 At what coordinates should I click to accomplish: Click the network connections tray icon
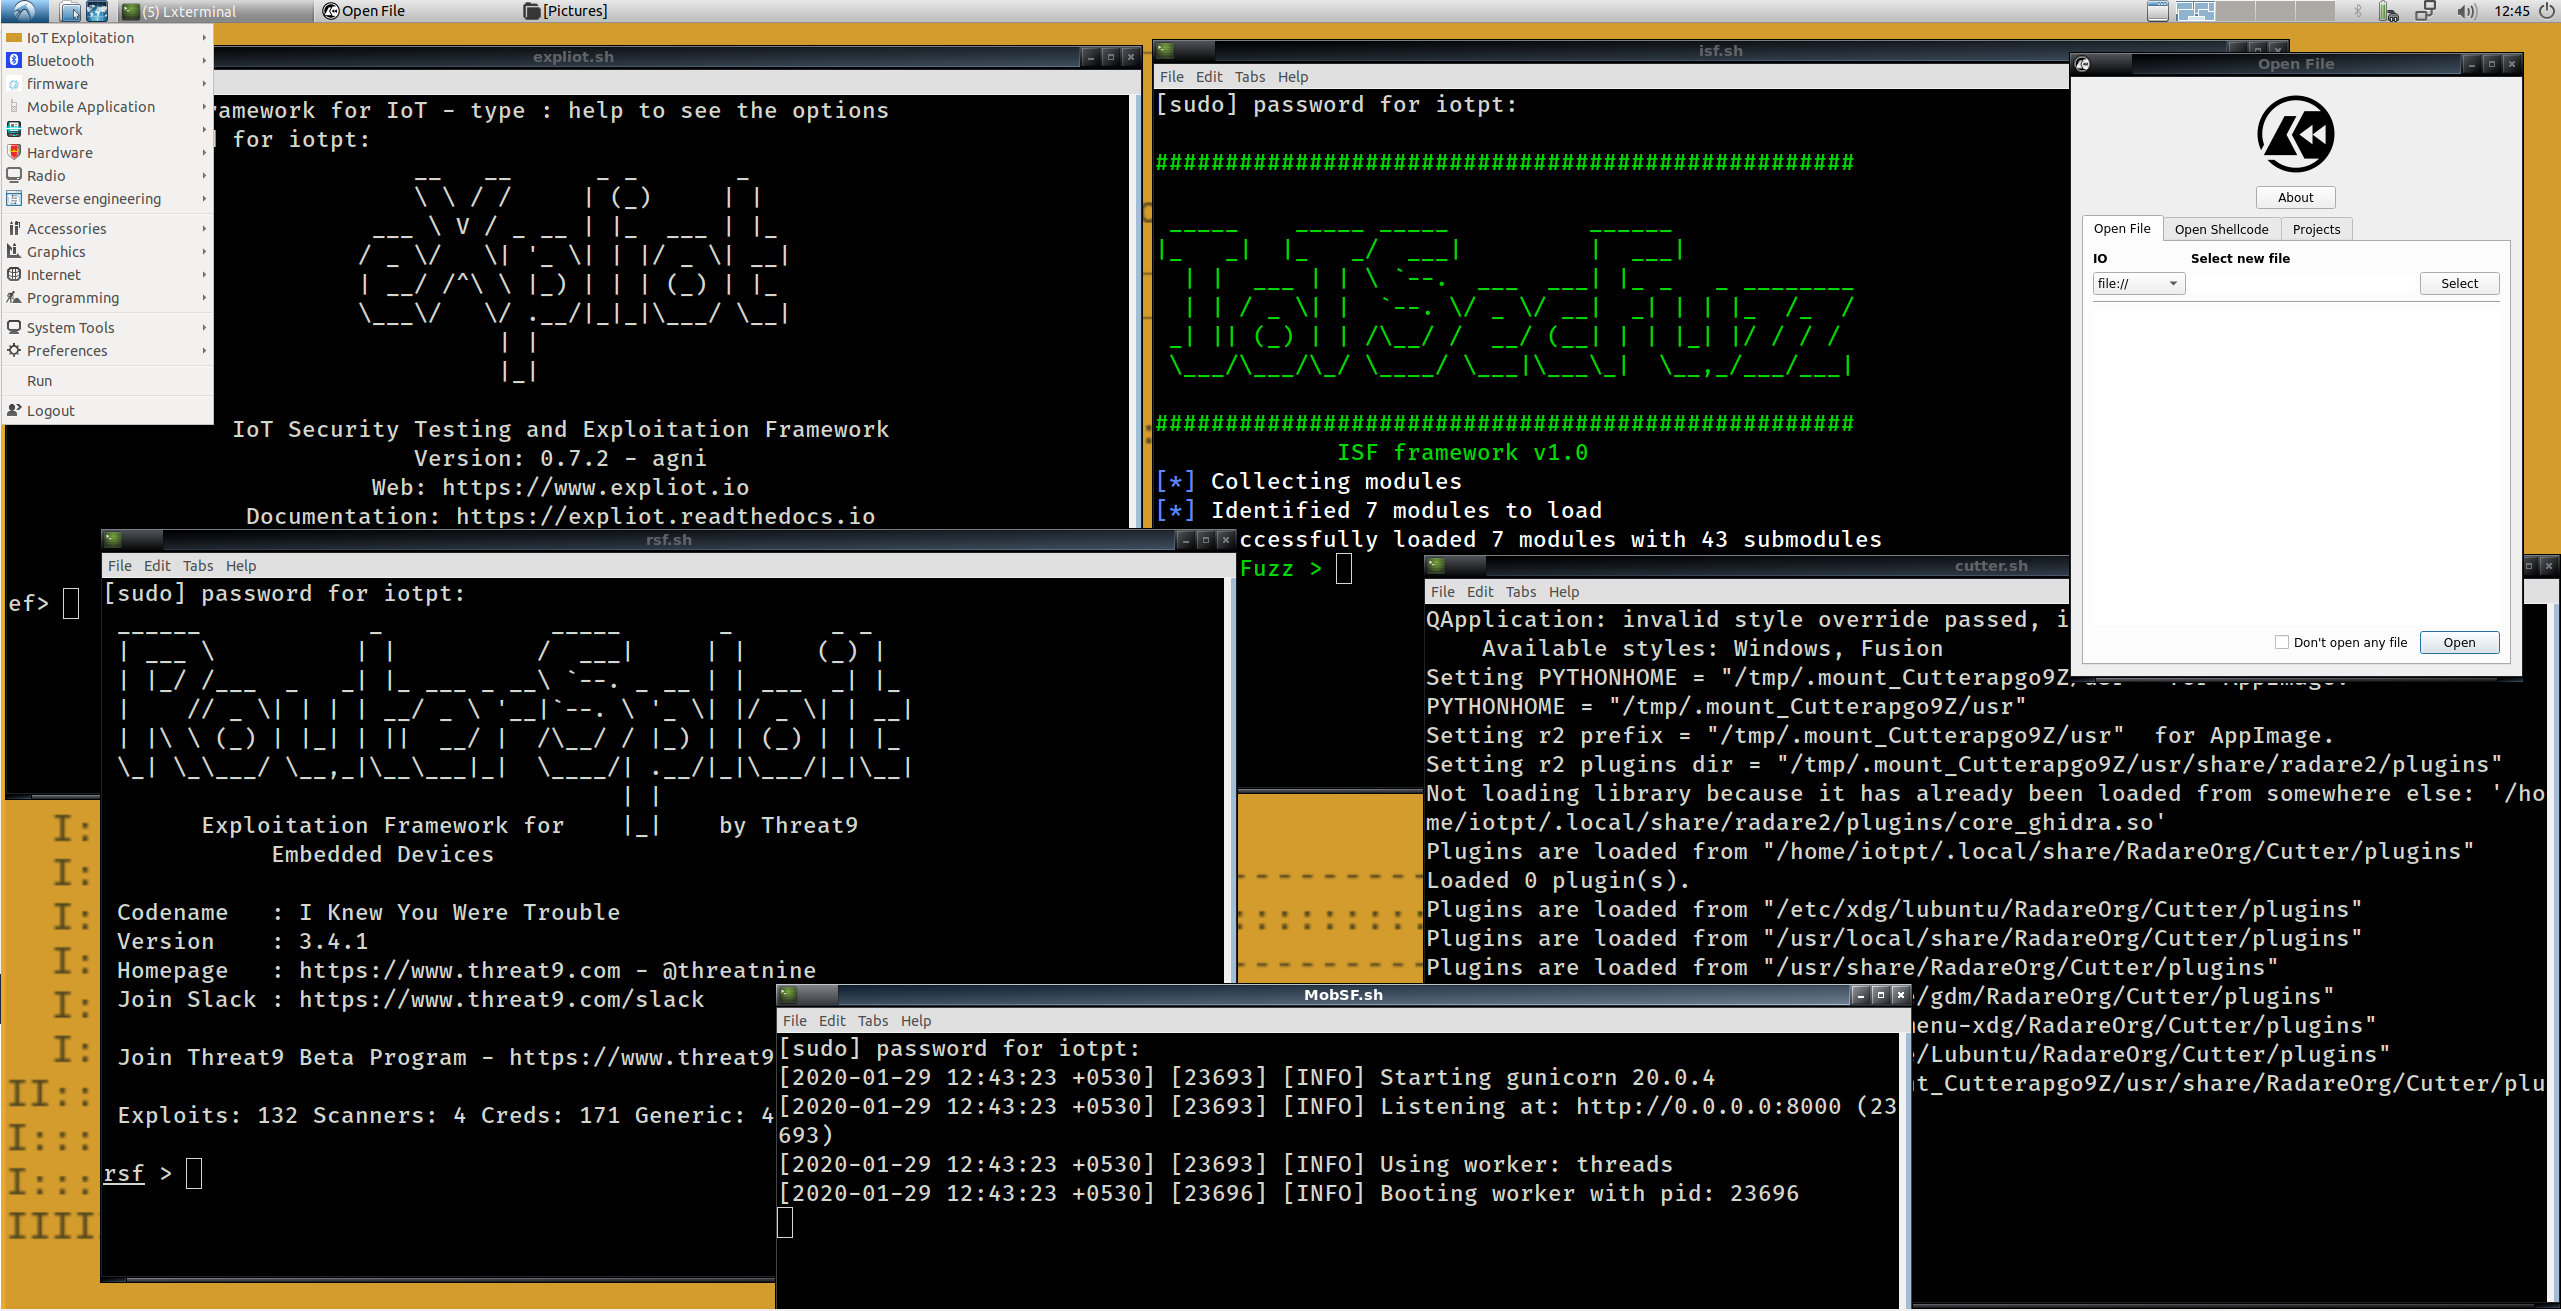point(2425,11)
